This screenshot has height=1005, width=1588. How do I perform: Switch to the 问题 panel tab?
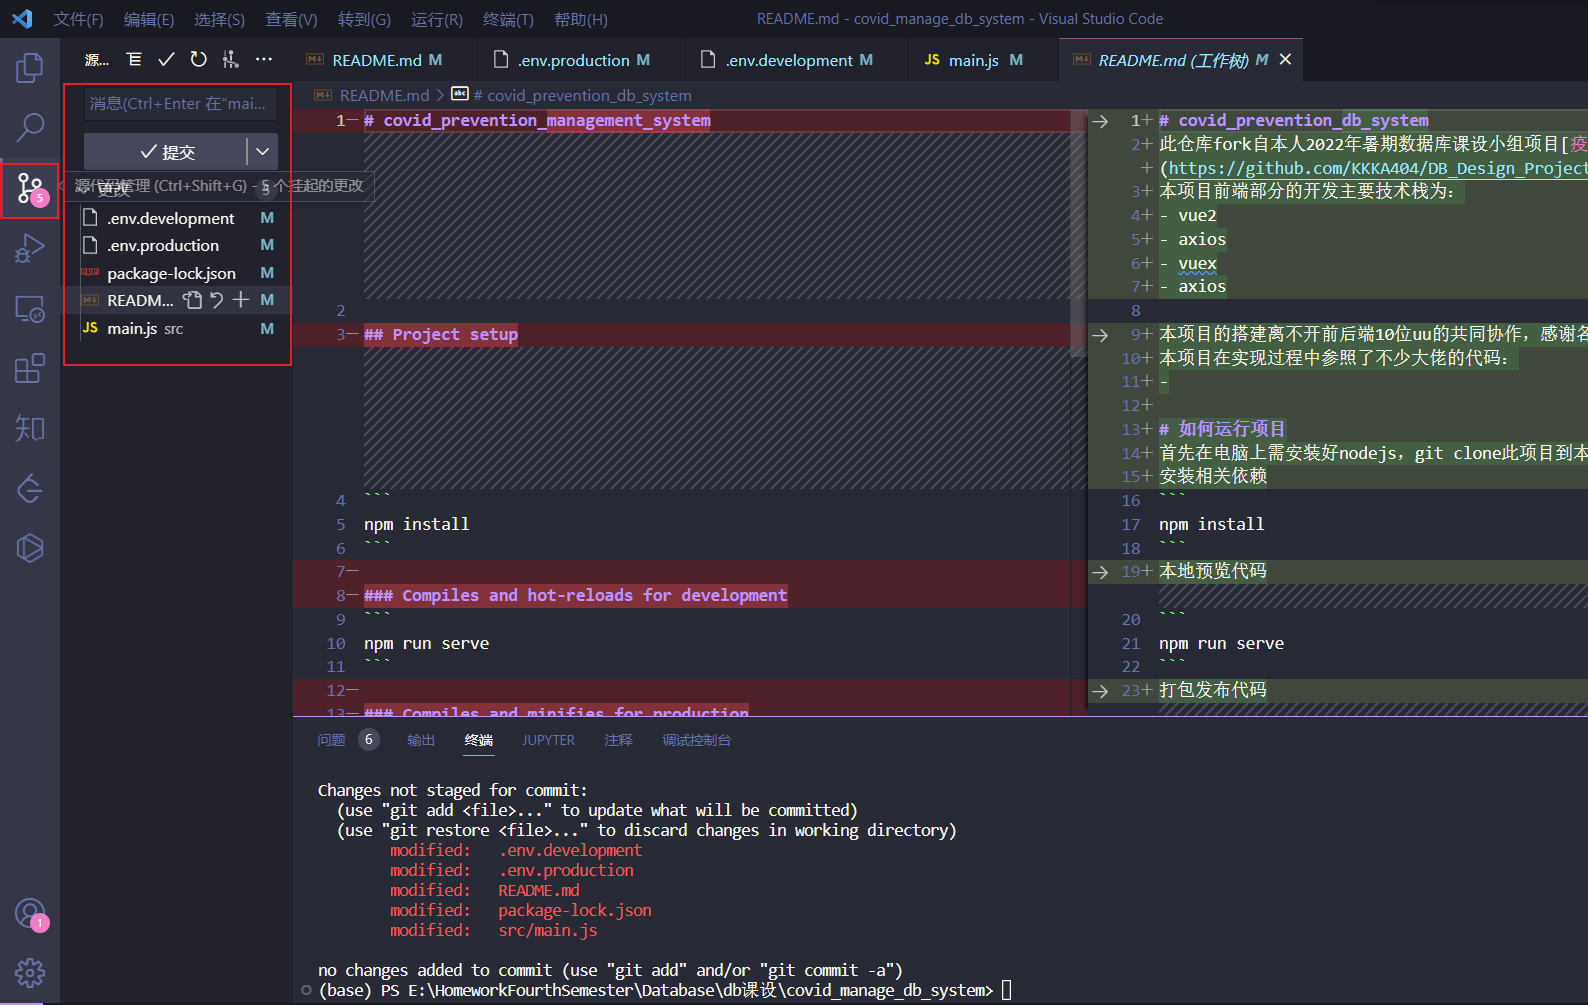tap(331, 740)
